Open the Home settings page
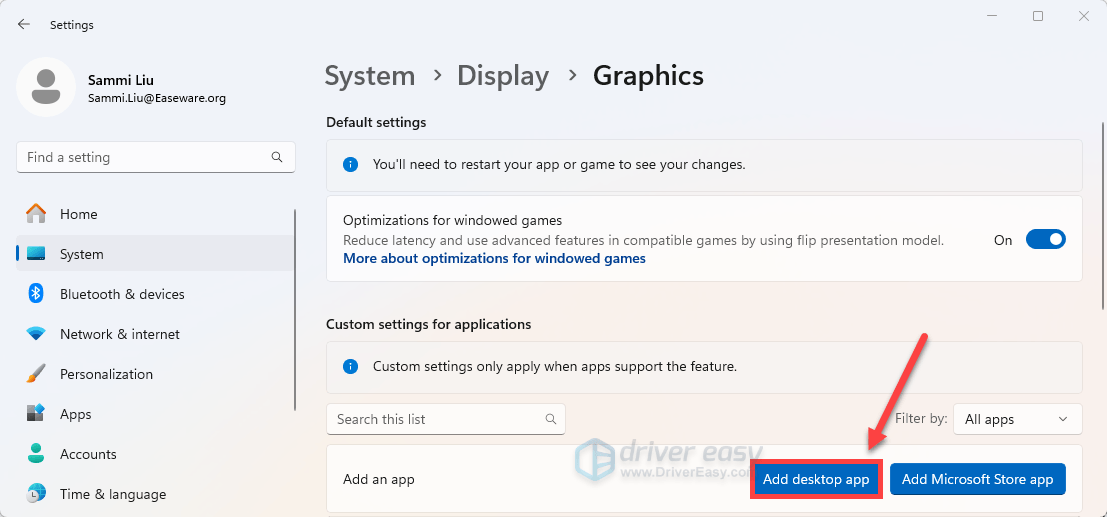 coord(78,214)
